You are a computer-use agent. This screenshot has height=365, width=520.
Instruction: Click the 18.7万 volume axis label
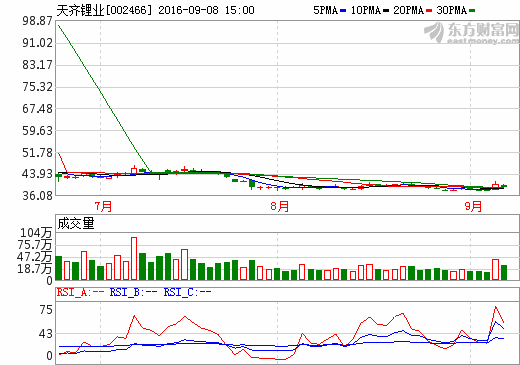click(x=35, y=268)
